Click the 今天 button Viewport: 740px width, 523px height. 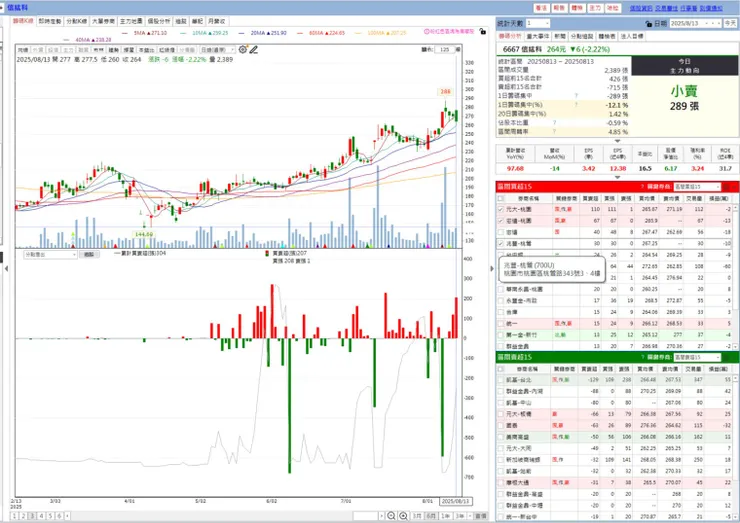730,23
